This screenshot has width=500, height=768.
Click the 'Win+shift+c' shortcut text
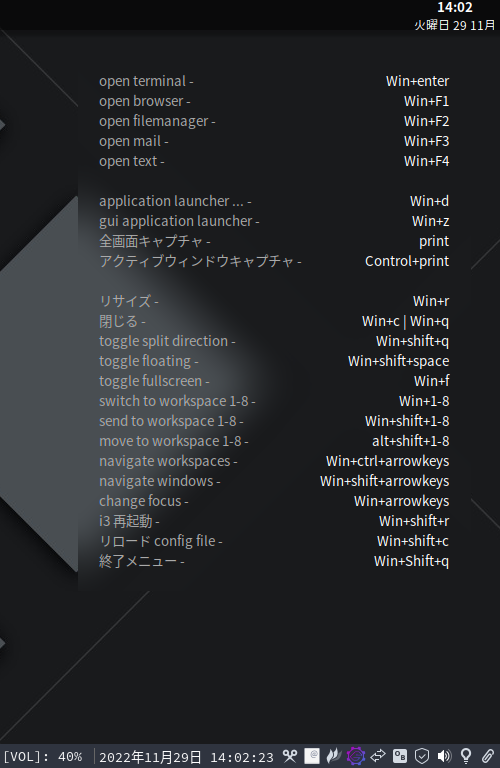(413, 541)
